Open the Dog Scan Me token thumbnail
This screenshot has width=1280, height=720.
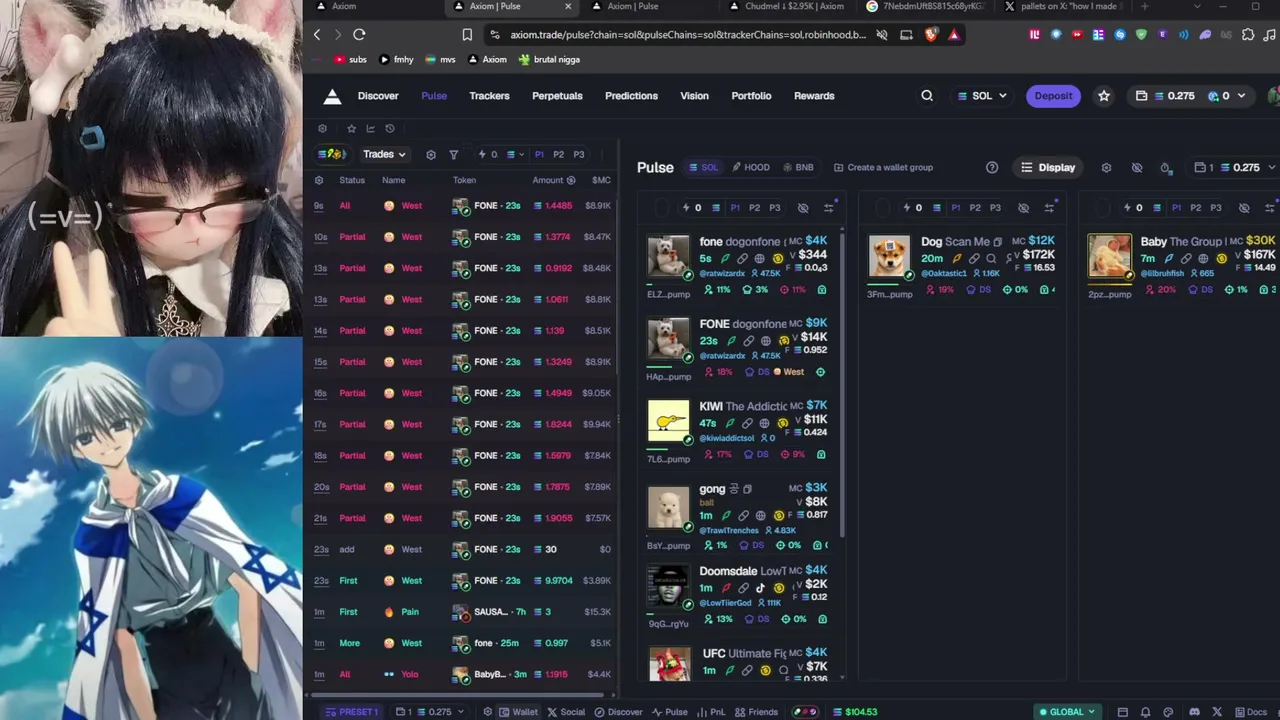coord(889,257)
